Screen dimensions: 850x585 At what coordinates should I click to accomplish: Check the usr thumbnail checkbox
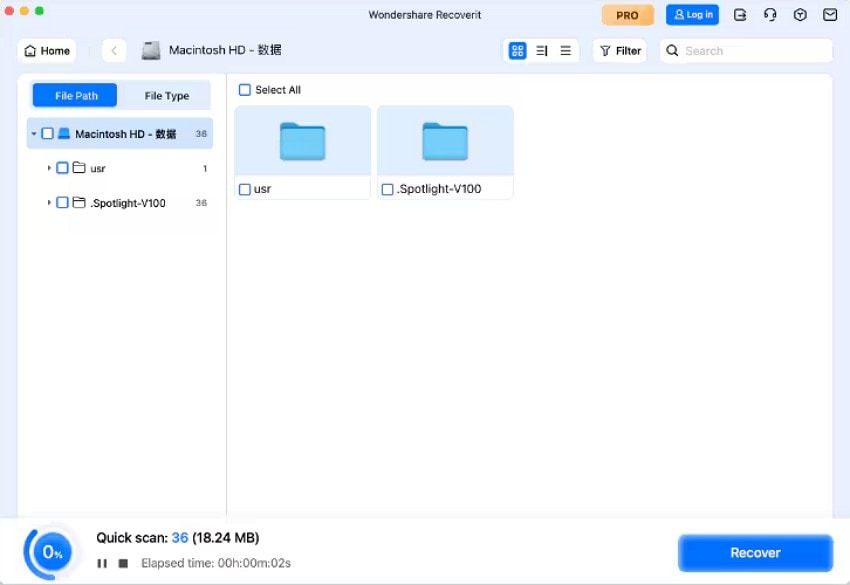coord(245,189)
